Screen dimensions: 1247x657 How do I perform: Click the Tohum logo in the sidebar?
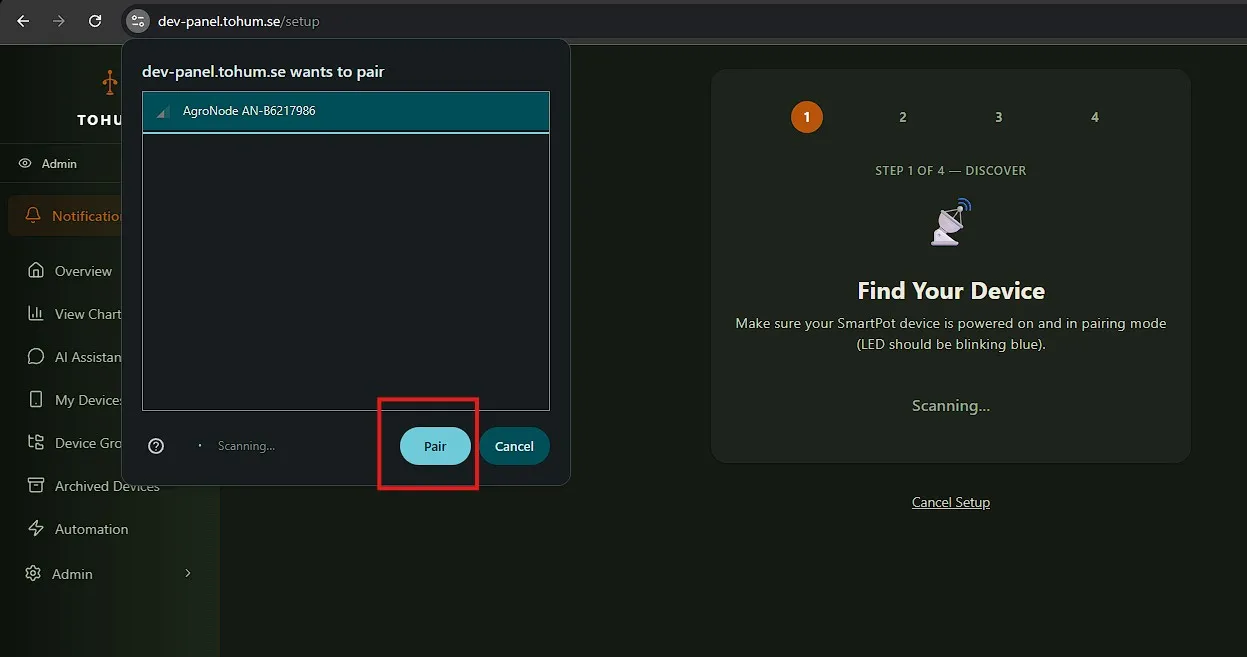pos(110,82)
